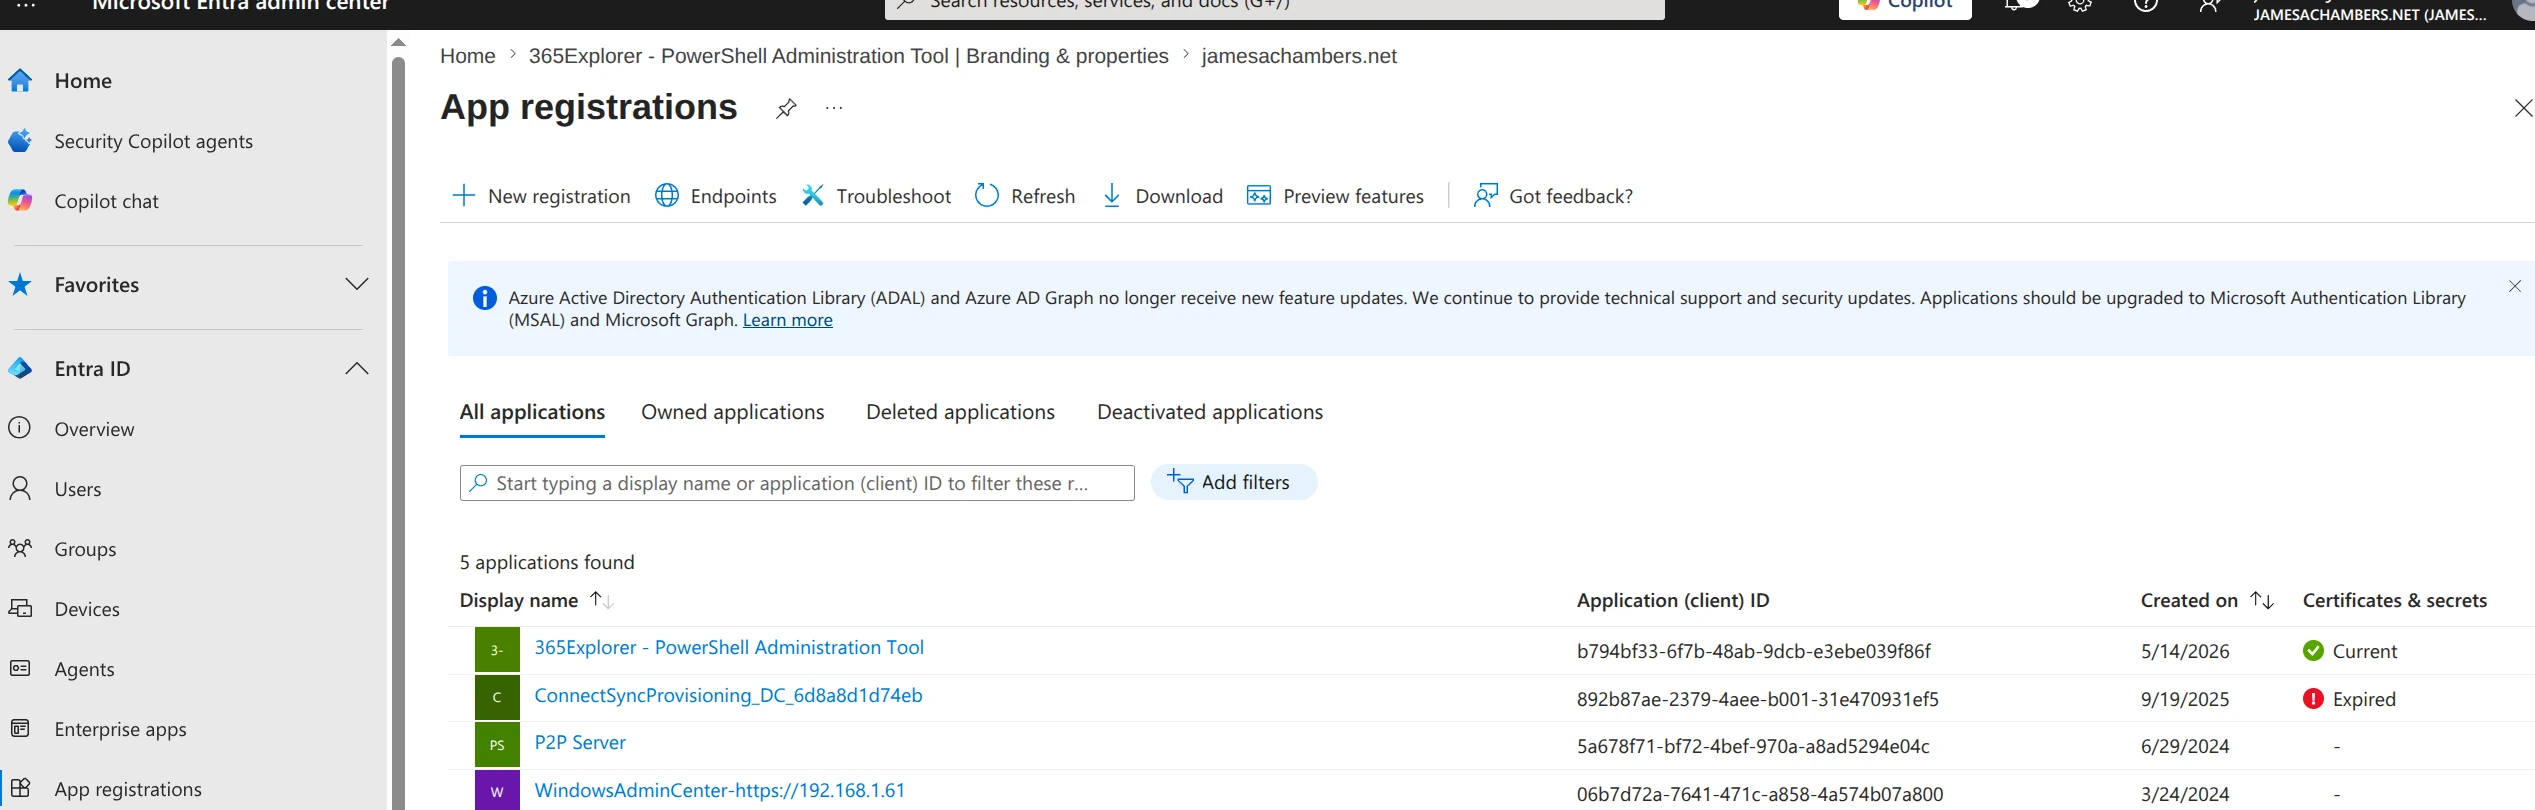Click client ID 5a678f71-bf72-4bef-970a-a8ad5294e04c

pyautogui.click(x=1753, y=746)
